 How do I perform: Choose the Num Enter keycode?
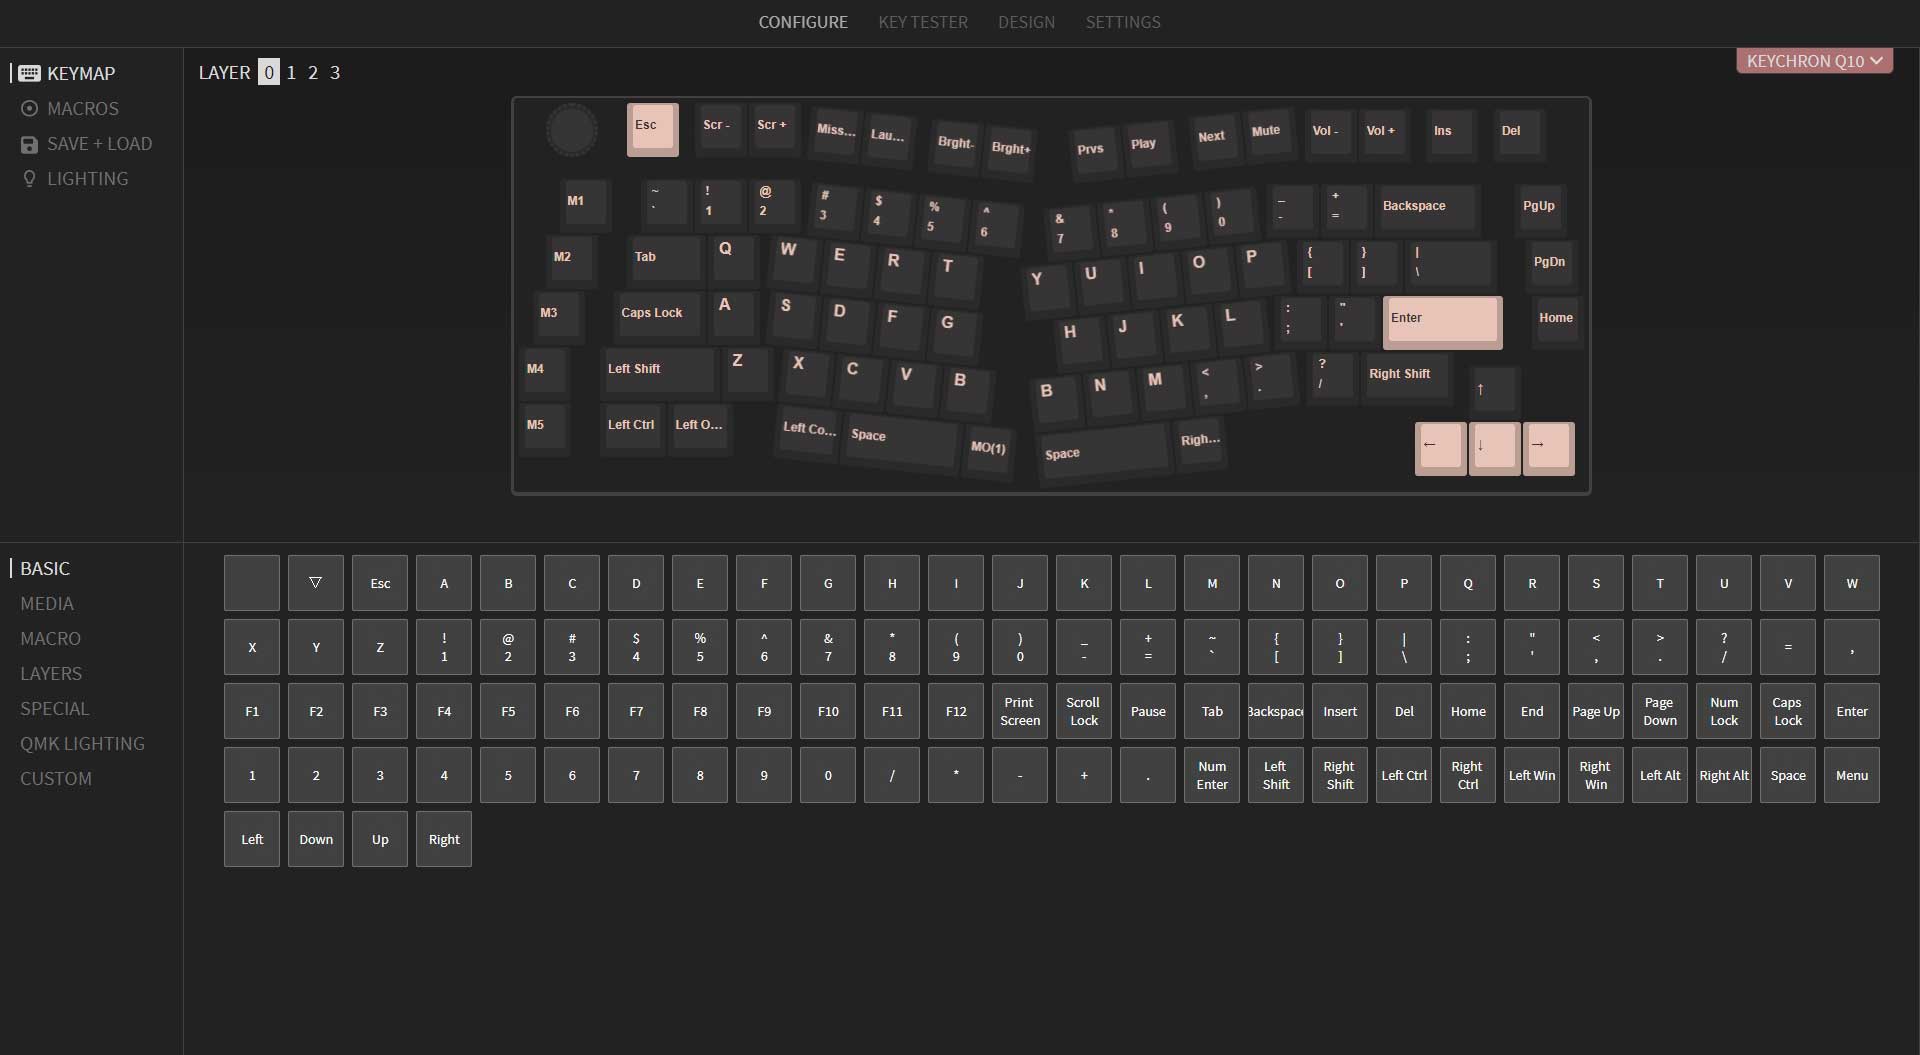(1211, 775)
